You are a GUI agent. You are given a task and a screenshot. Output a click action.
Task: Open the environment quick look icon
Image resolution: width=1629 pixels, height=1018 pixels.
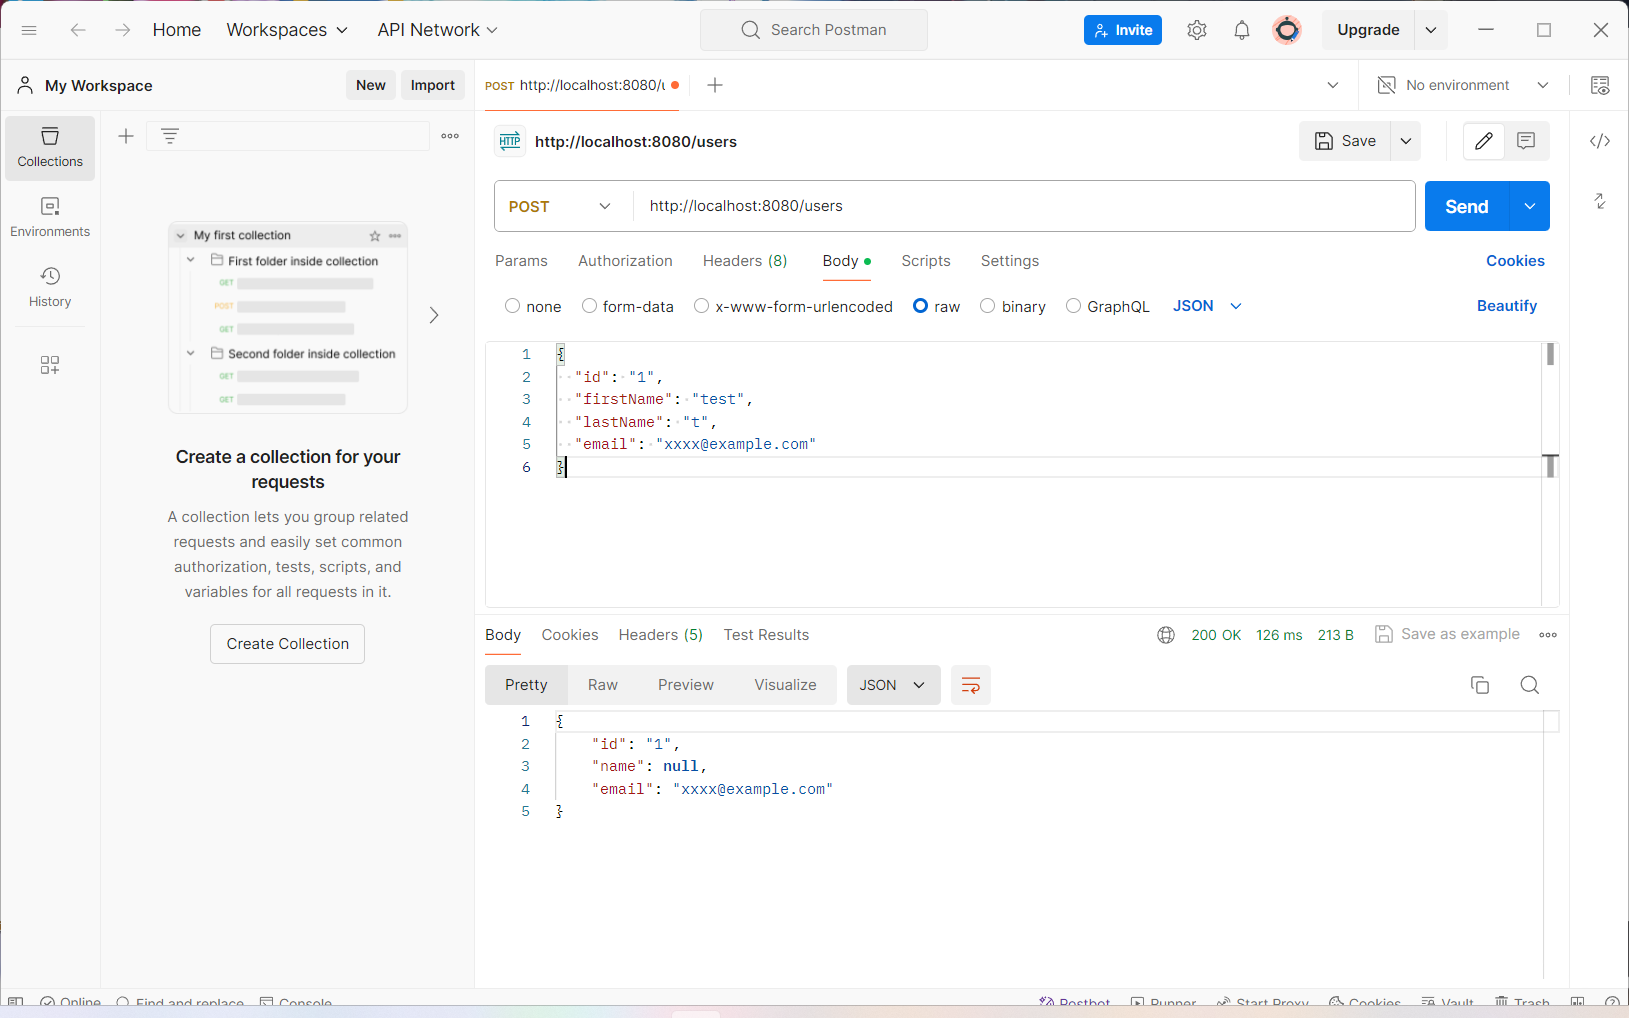[1600, 85]
